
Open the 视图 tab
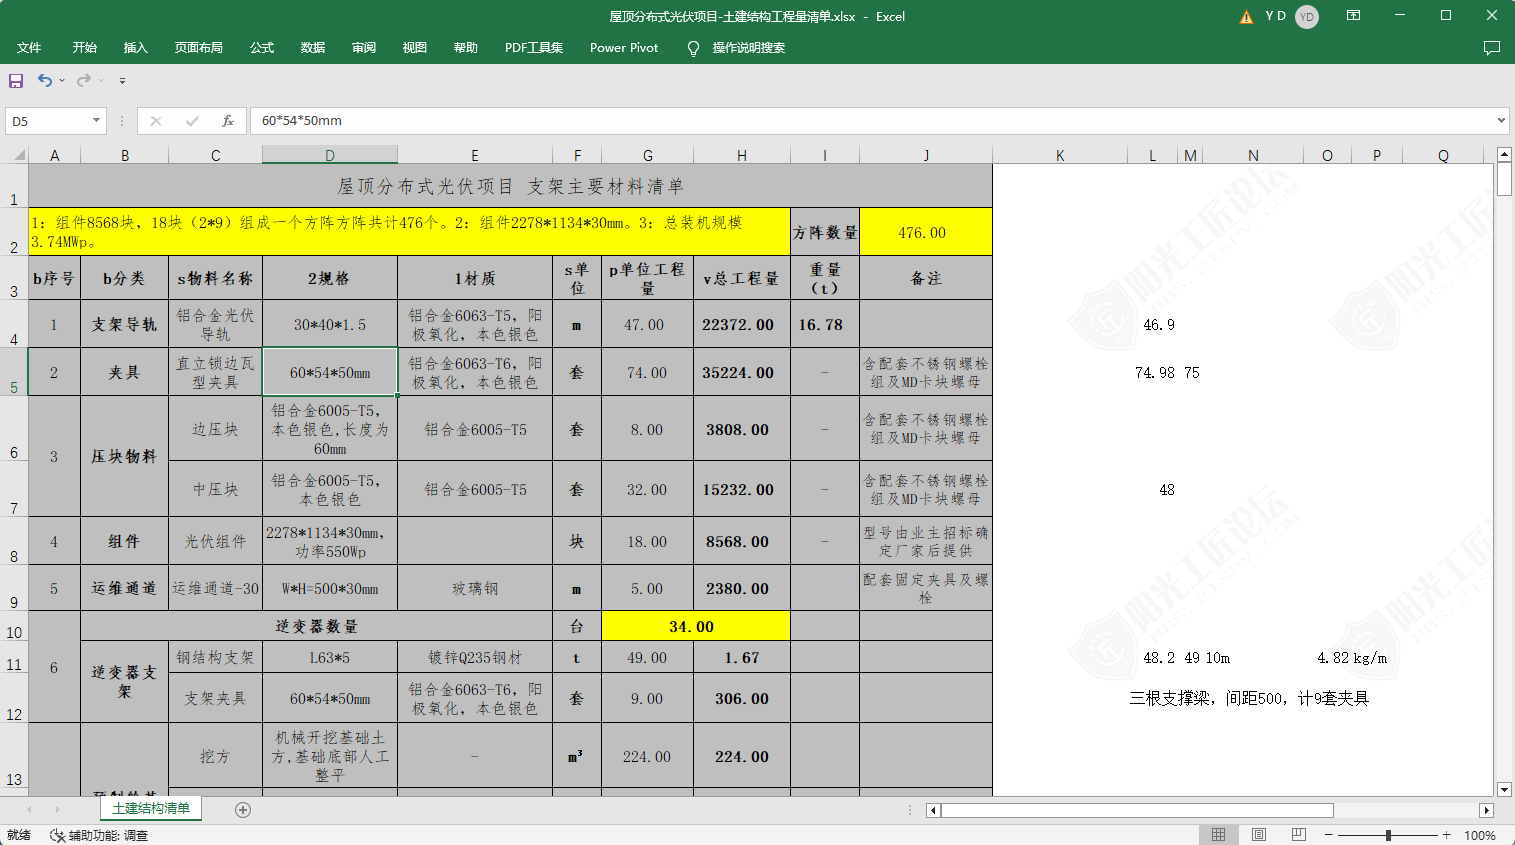click(x=415, y=48)
